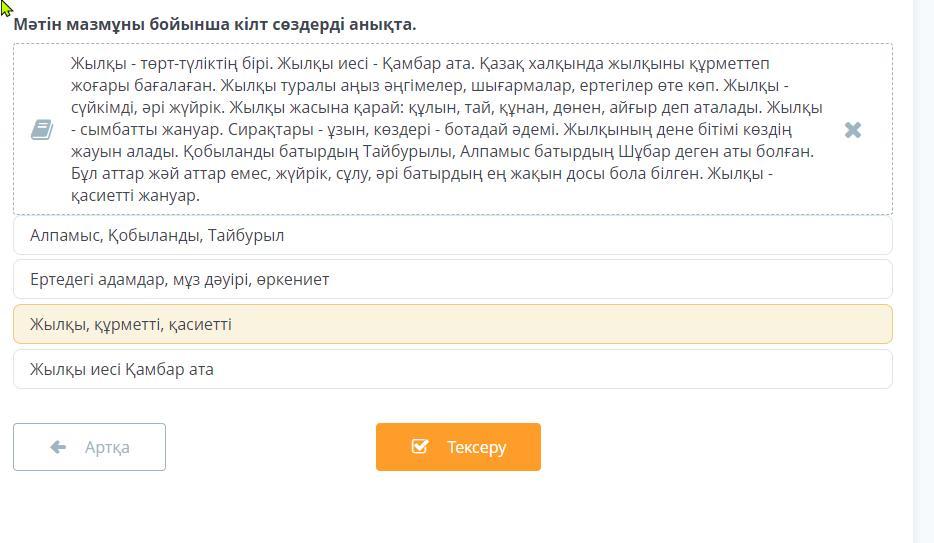The height and width of the screenshot is (543, 934).
Task: Click the text 'Тексеру' on the orange button
Action: 477,447
